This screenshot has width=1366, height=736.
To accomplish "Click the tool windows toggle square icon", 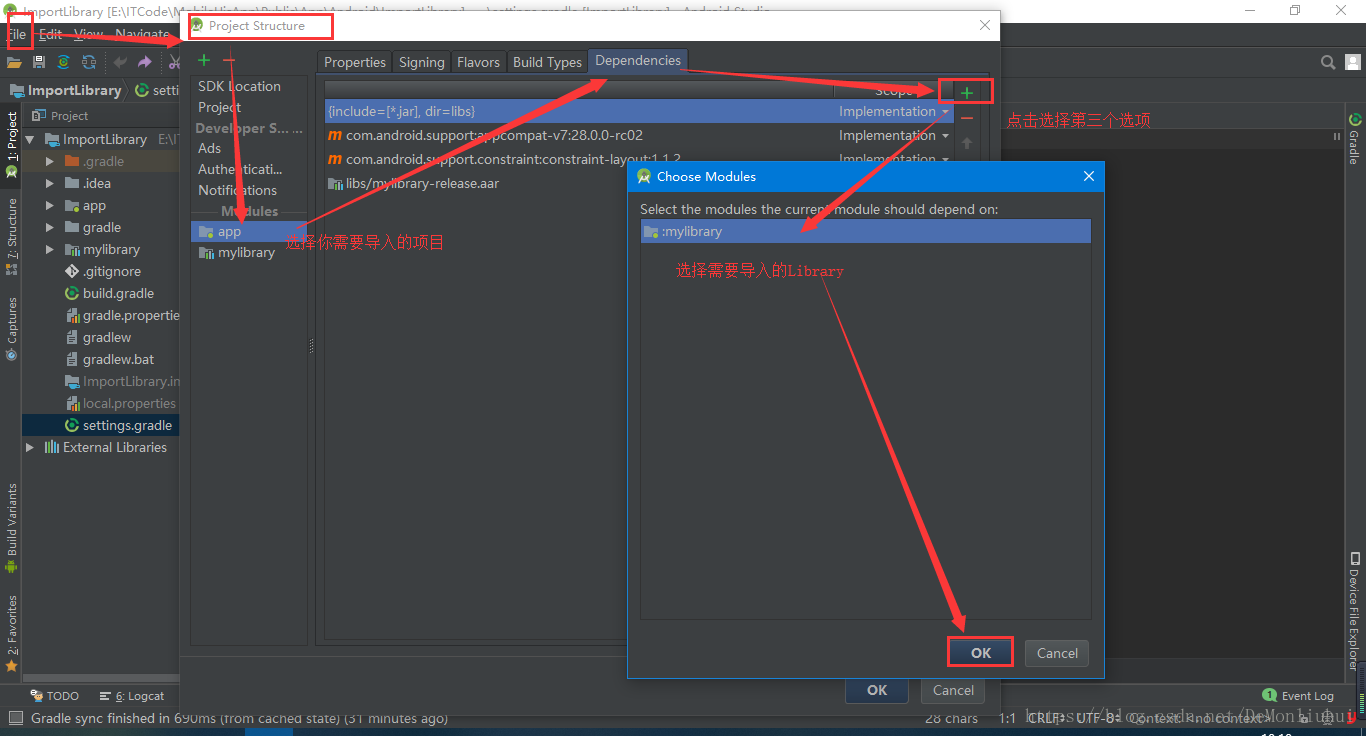I will pyautogui.click(x=15, y=717).
